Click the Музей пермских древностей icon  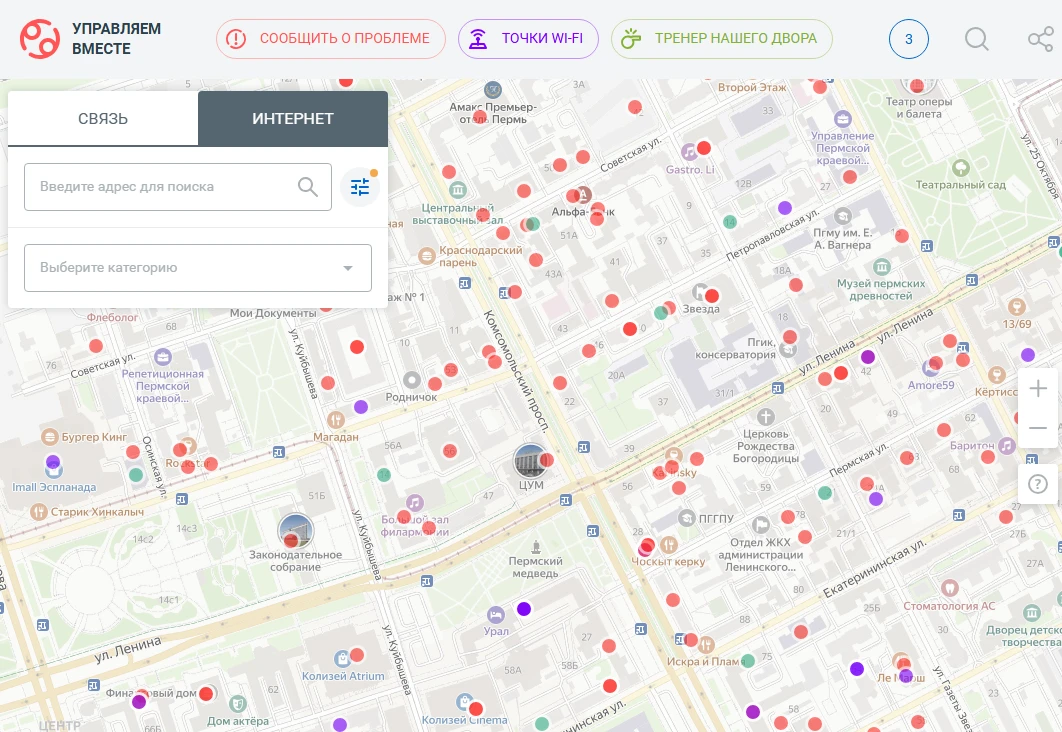pos(881,266)
